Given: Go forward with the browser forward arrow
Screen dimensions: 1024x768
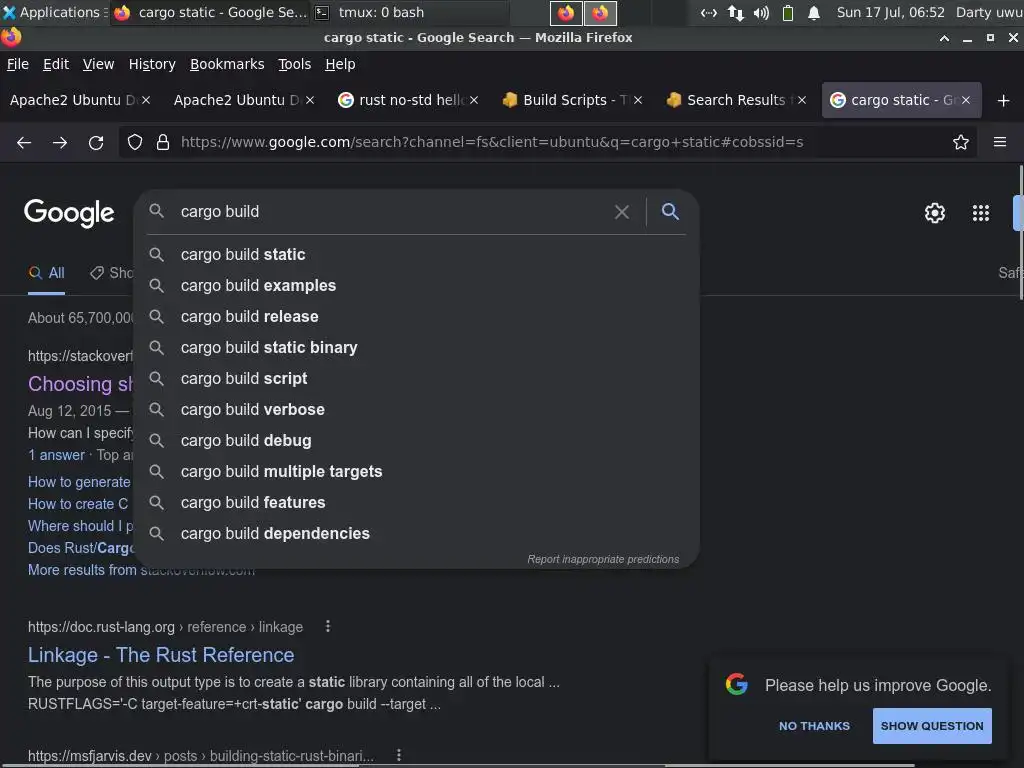Looking at the screenshot, I should coord(59,142).
